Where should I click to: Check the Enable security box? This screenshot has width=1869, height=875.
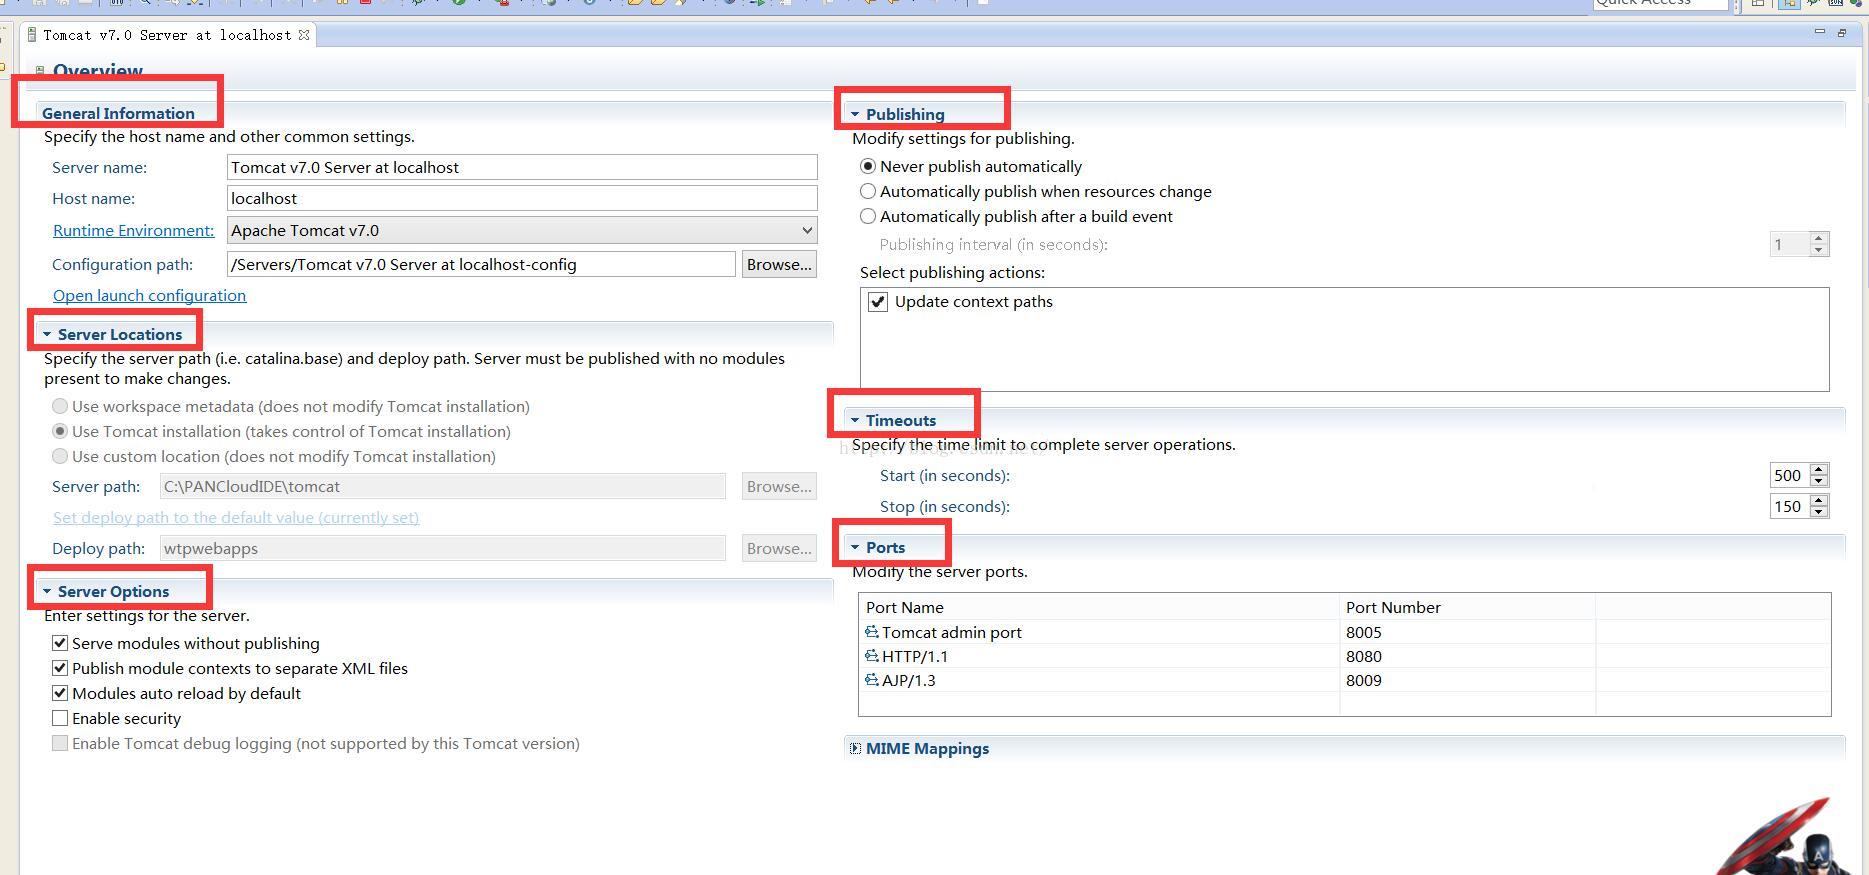[x=60, y=718]
